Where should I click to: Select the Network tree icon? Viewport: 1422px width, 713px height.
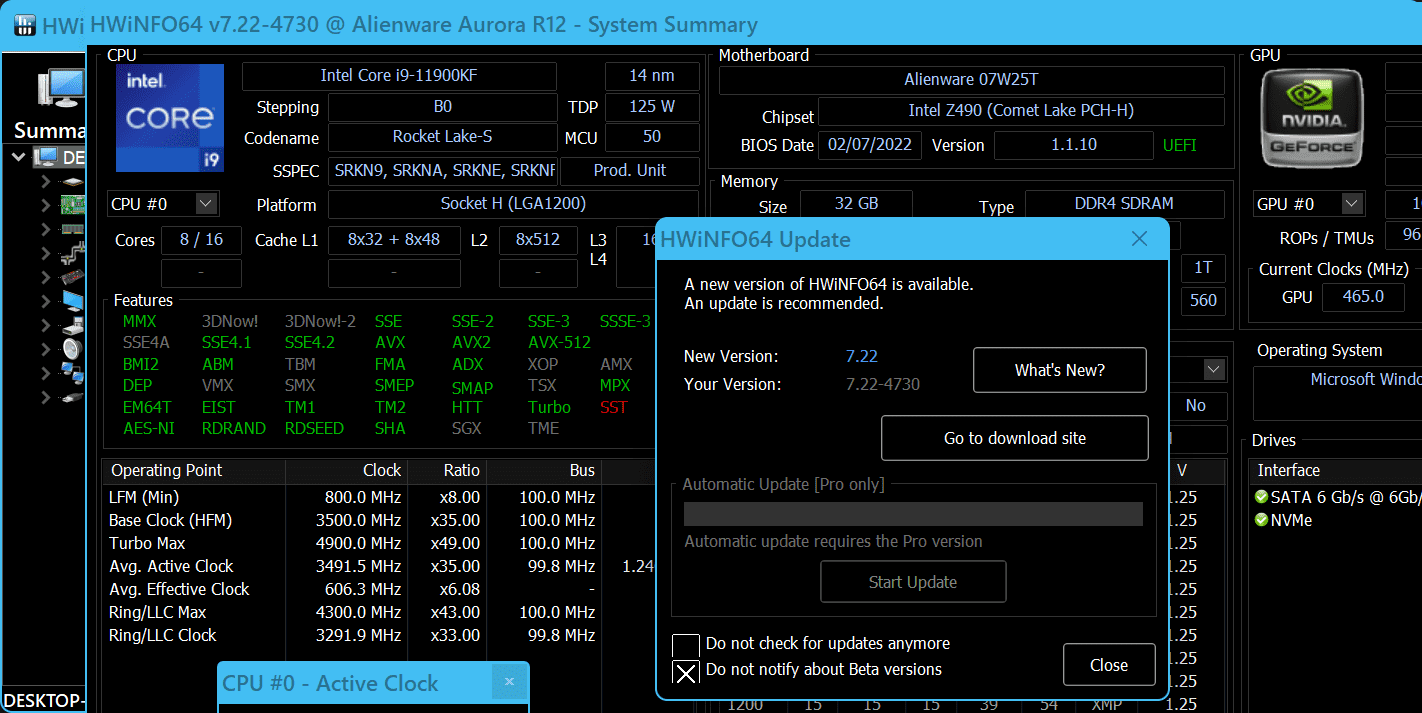73,373
